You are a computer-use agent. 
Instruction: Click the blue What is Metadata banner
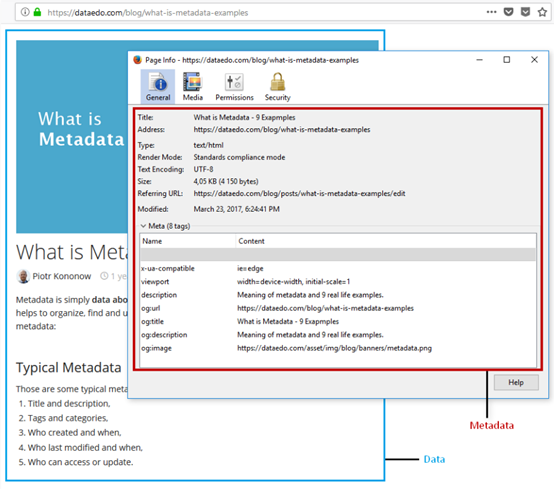72,136
